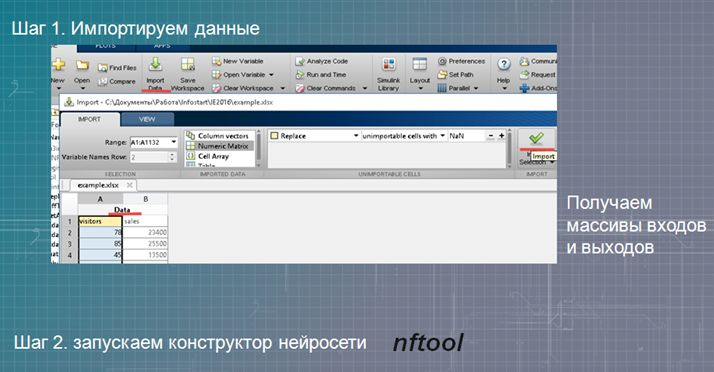Click the Save Workspace icon
This screenshot has height=372, width=714.
pos(188,64)
